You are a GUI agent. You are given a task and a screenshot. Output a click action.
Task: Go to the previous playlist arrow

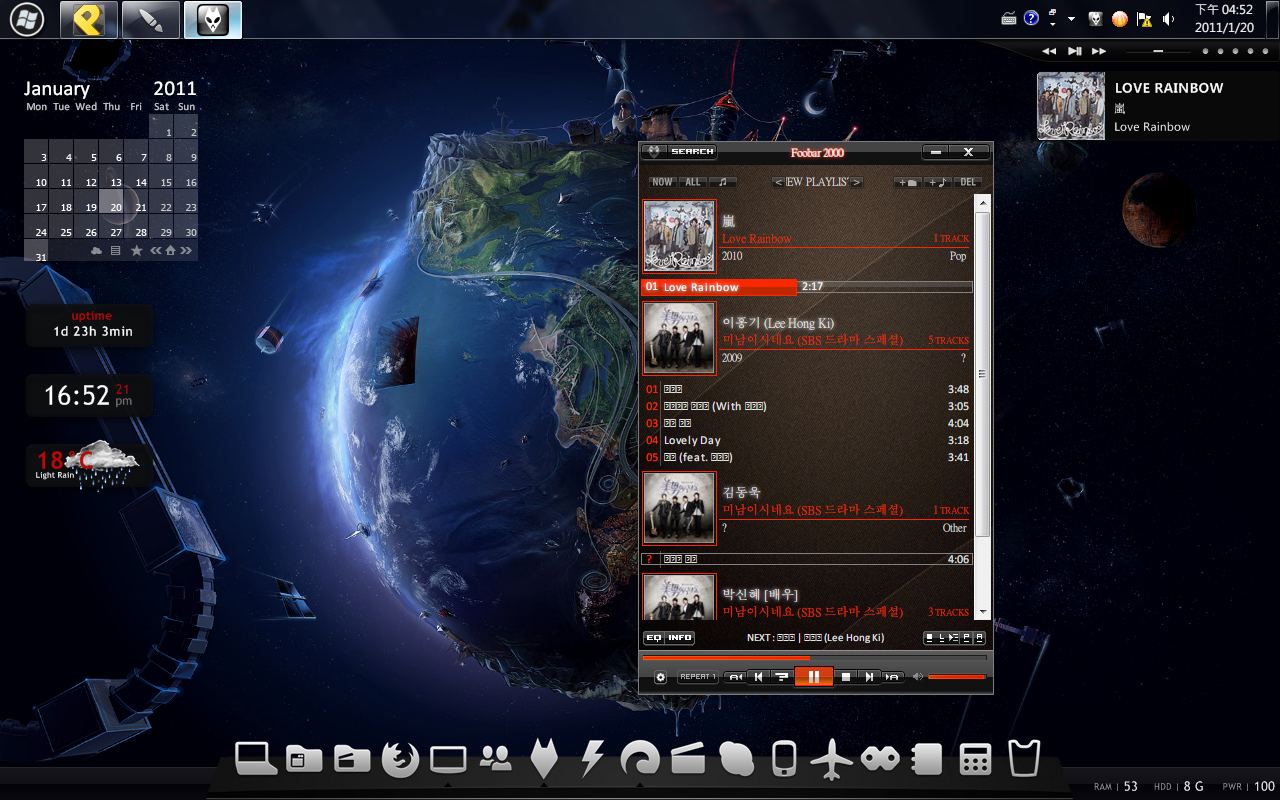[777, 182]
